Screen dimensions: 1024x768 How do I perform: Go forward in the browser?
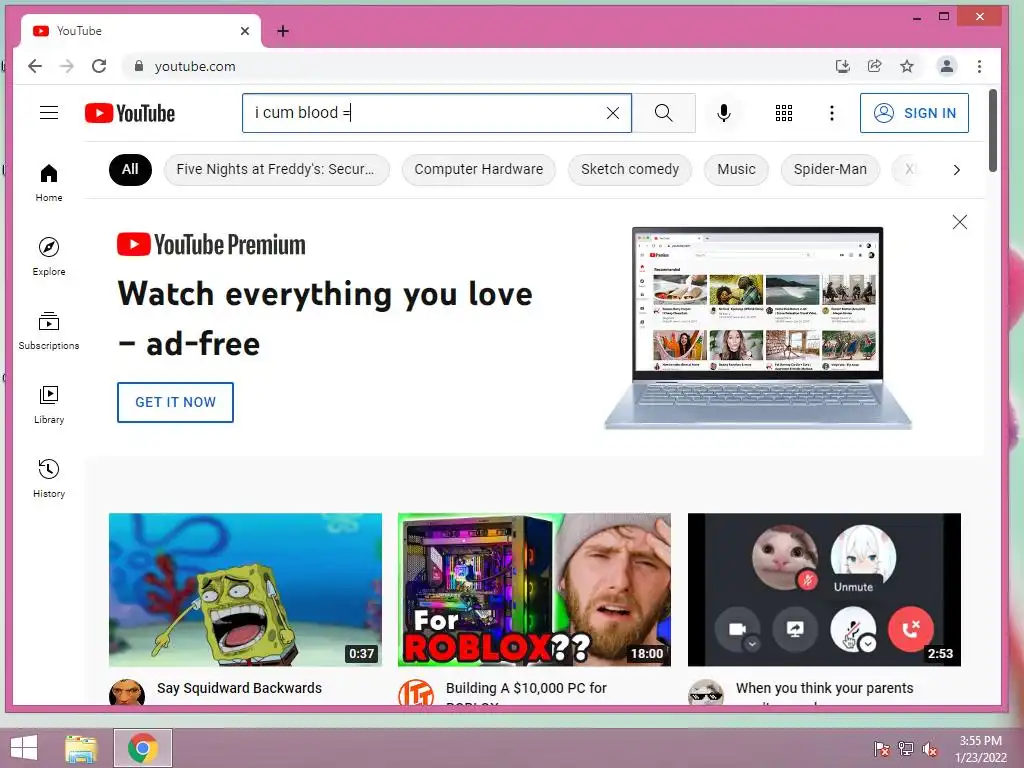tap(67, 66)
